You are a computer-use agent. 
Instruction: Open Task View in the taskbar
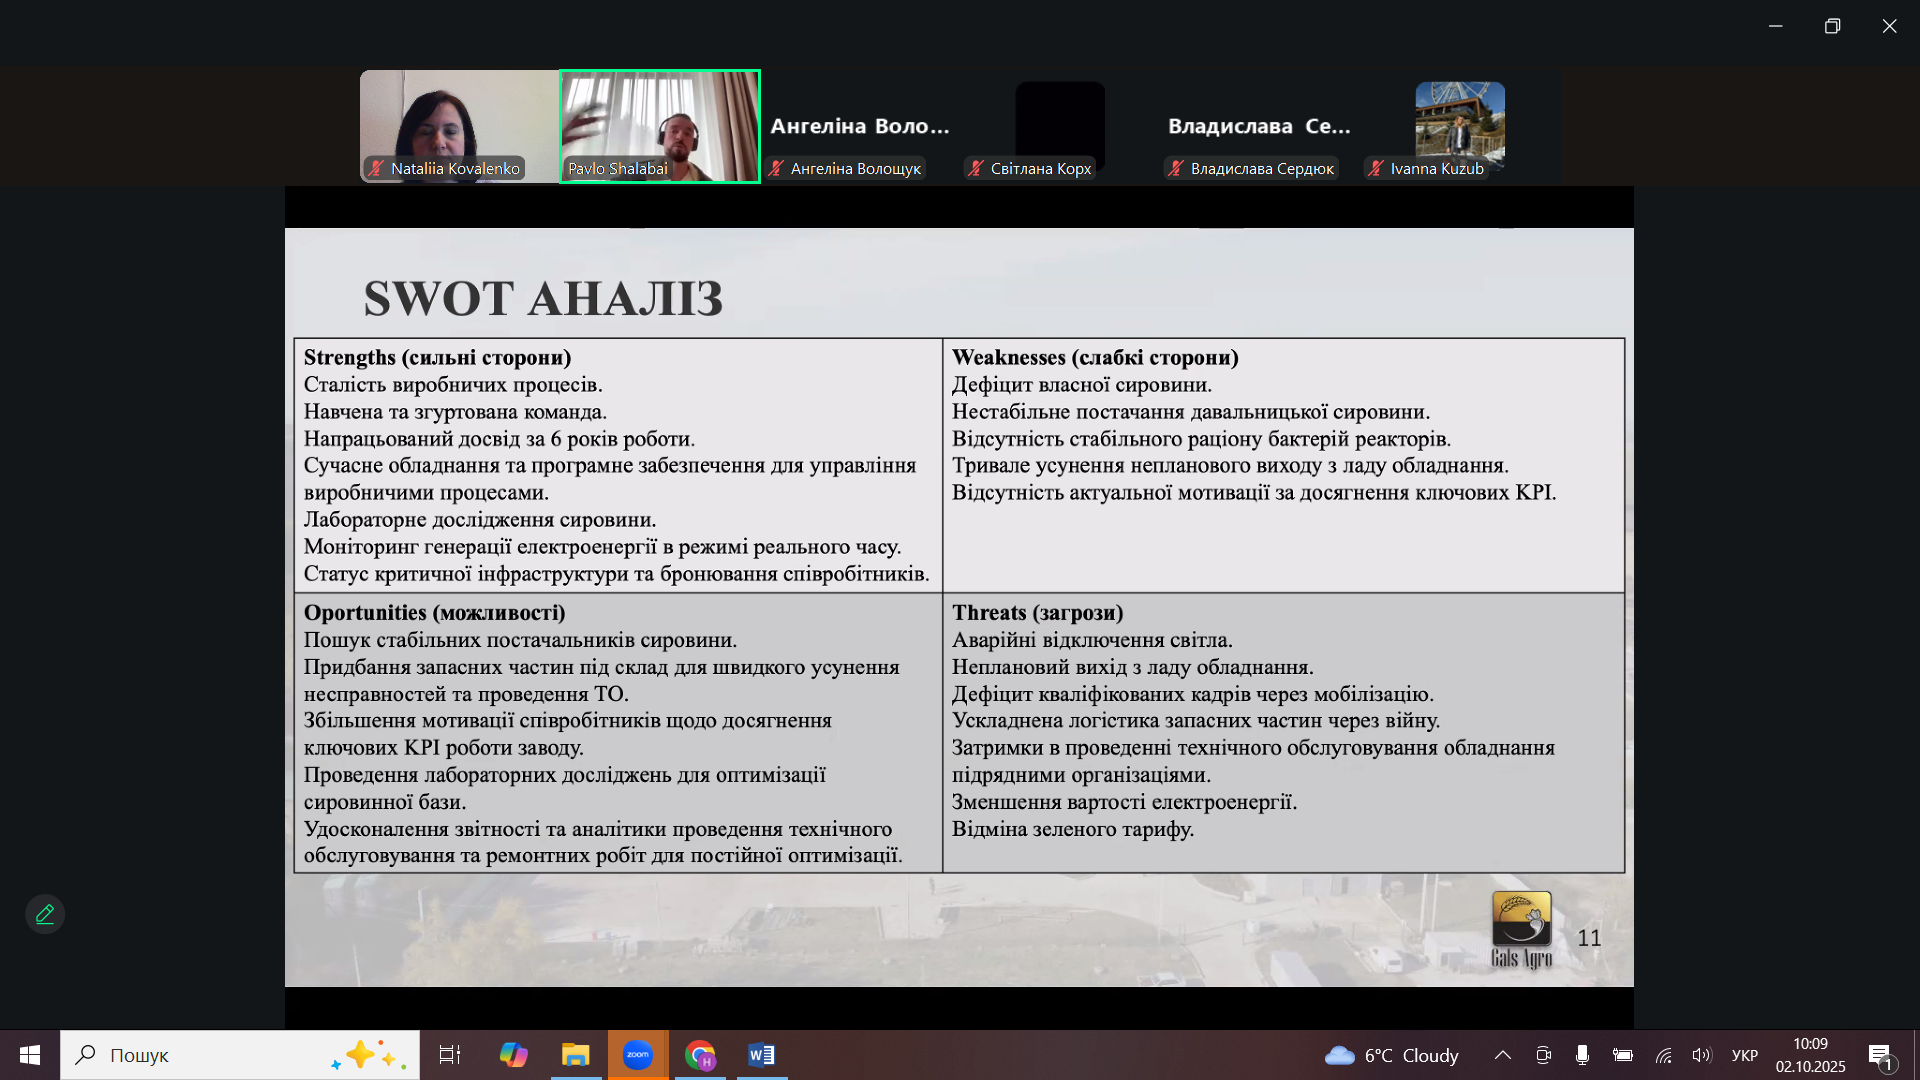[x=450, y=1055]
